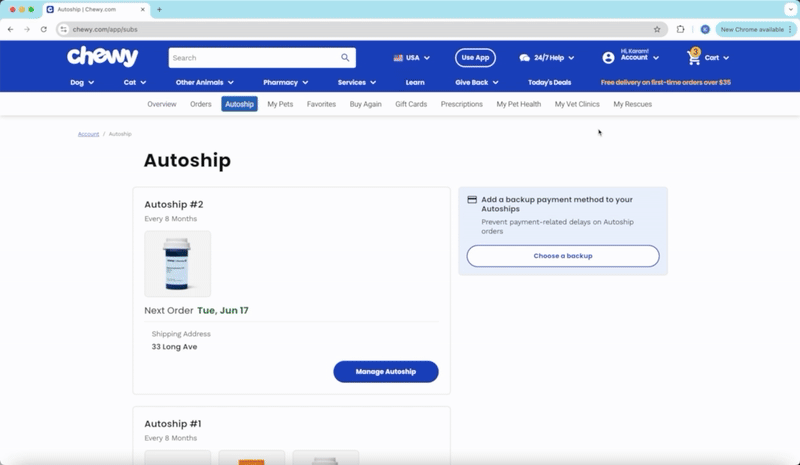Screen dimensions: 800x465
Task: Click the 24/7 Help chat bubble icon
Action: (x=524, y=58)
